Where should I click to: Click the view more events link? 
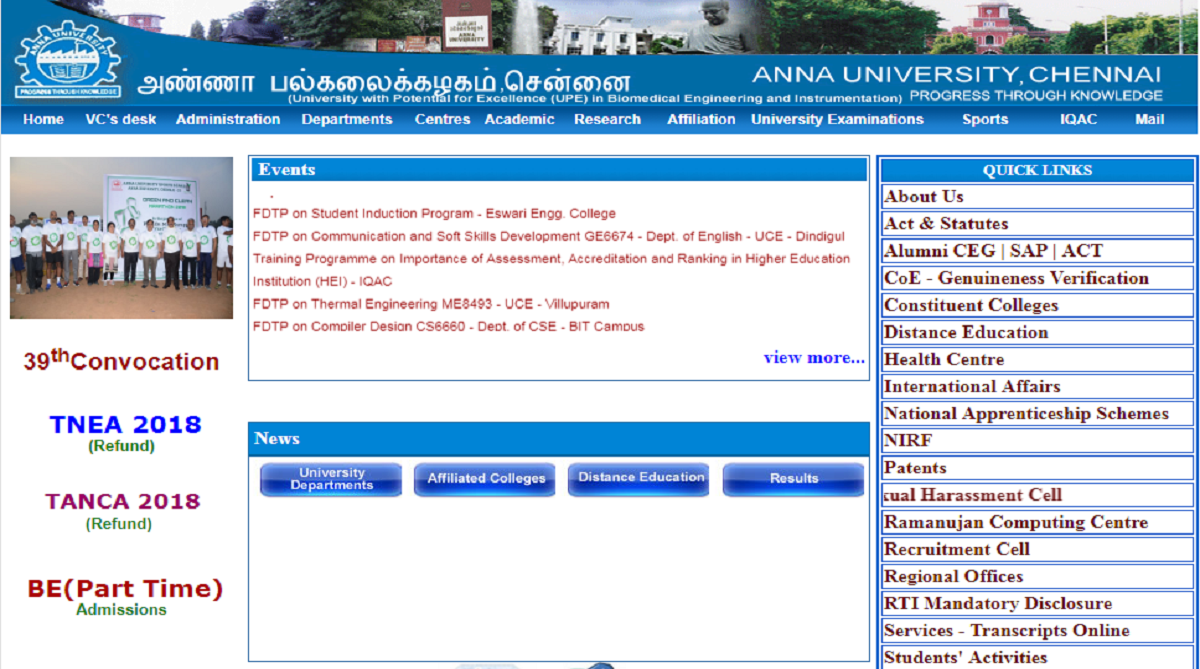click(x=814, y=357)
